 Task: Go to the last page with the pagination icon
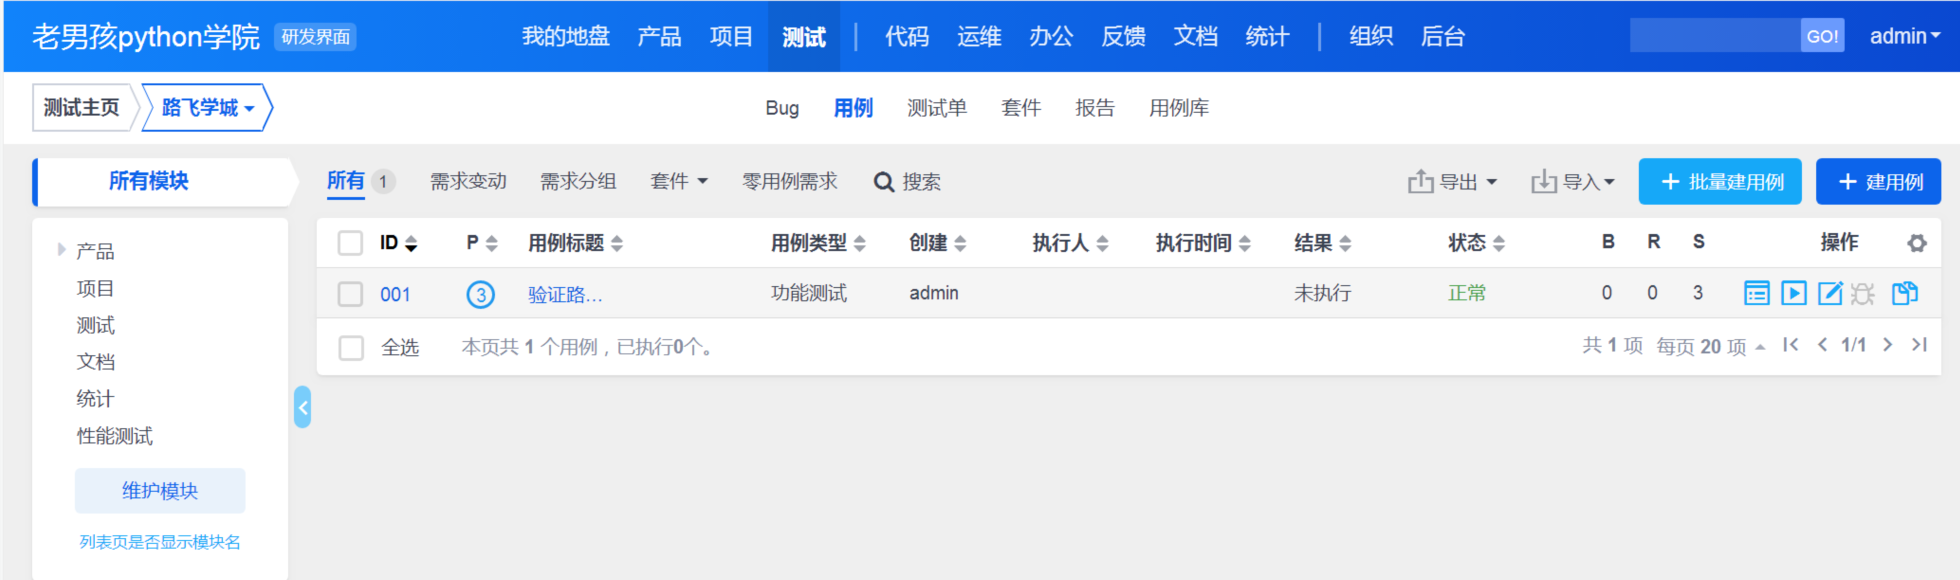tap(1919, 345)
